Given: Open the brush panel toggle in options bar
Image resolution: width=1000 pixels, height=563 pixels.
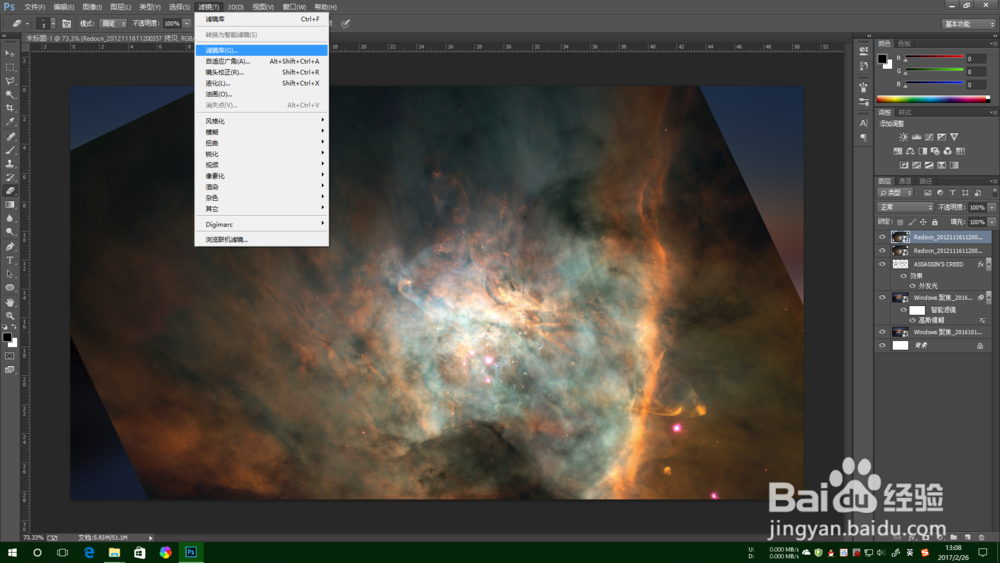Looking at the screenshot, I should pos(66,24).
